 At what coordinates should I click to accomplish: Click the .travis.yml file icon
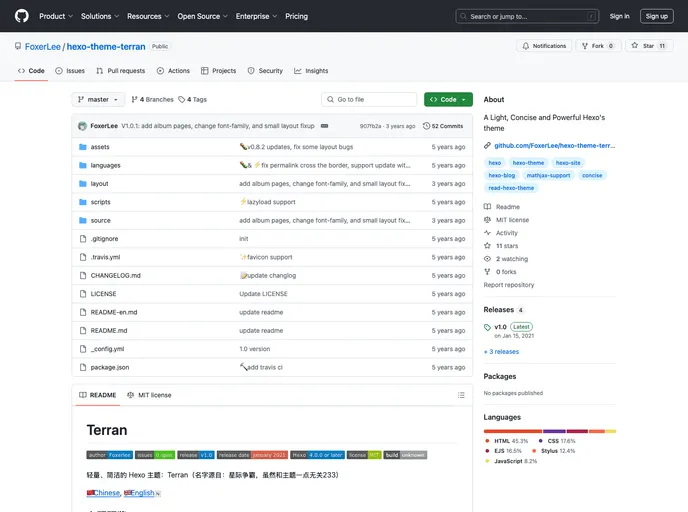coord(83,257)
